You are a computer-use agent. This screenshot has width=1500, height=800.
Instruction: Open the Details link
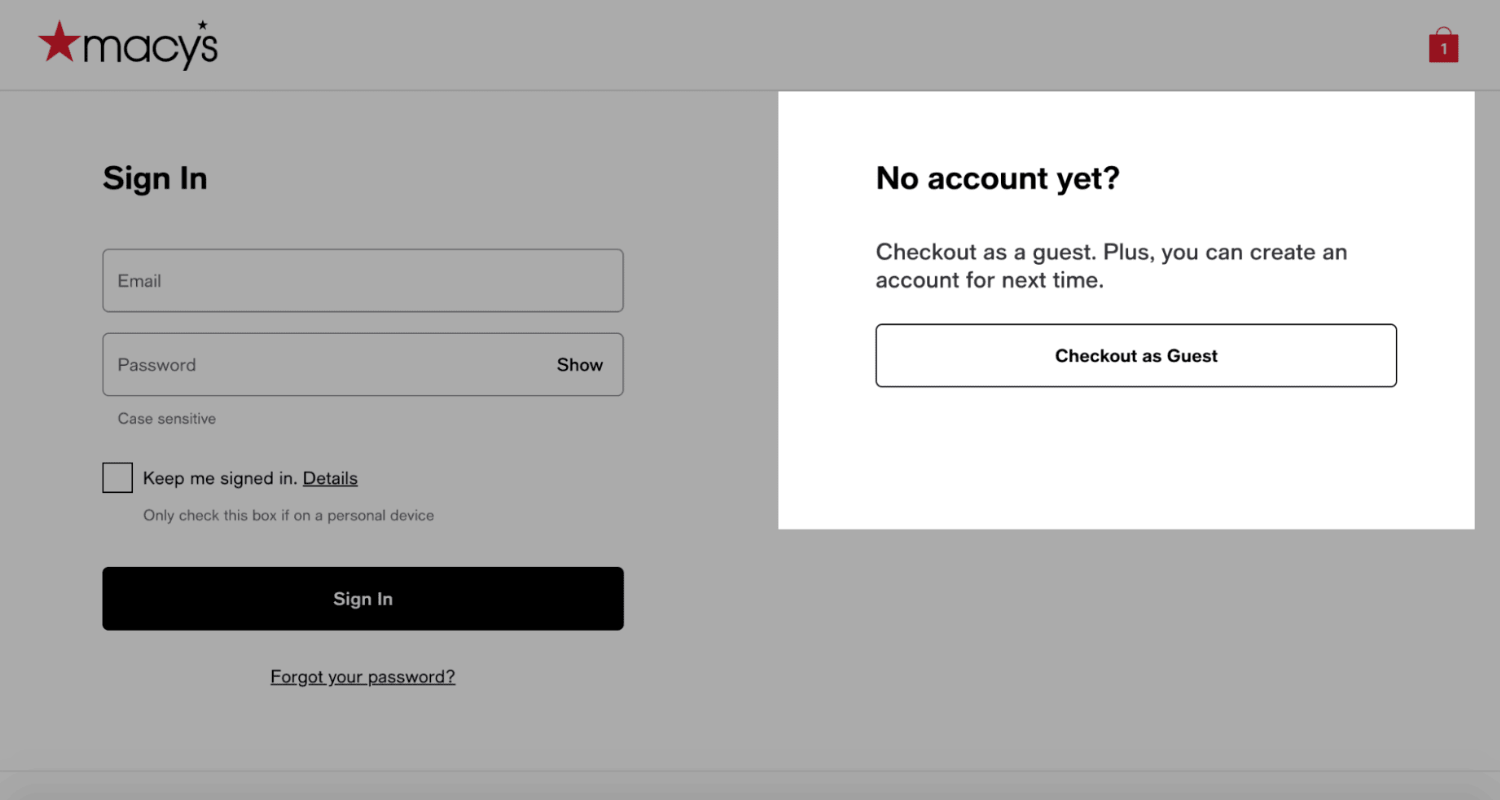click(x=330, y=478)
